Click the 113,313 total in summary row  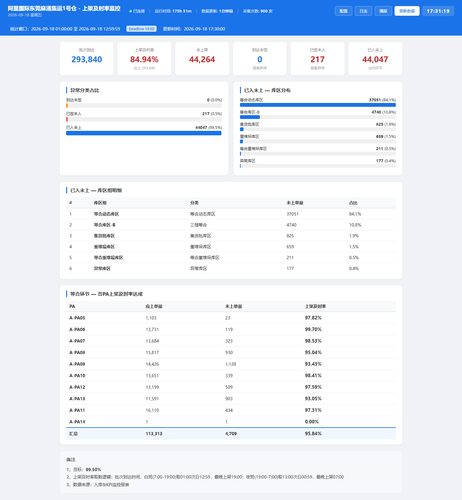pyautogui.click(x=154, y=434)
